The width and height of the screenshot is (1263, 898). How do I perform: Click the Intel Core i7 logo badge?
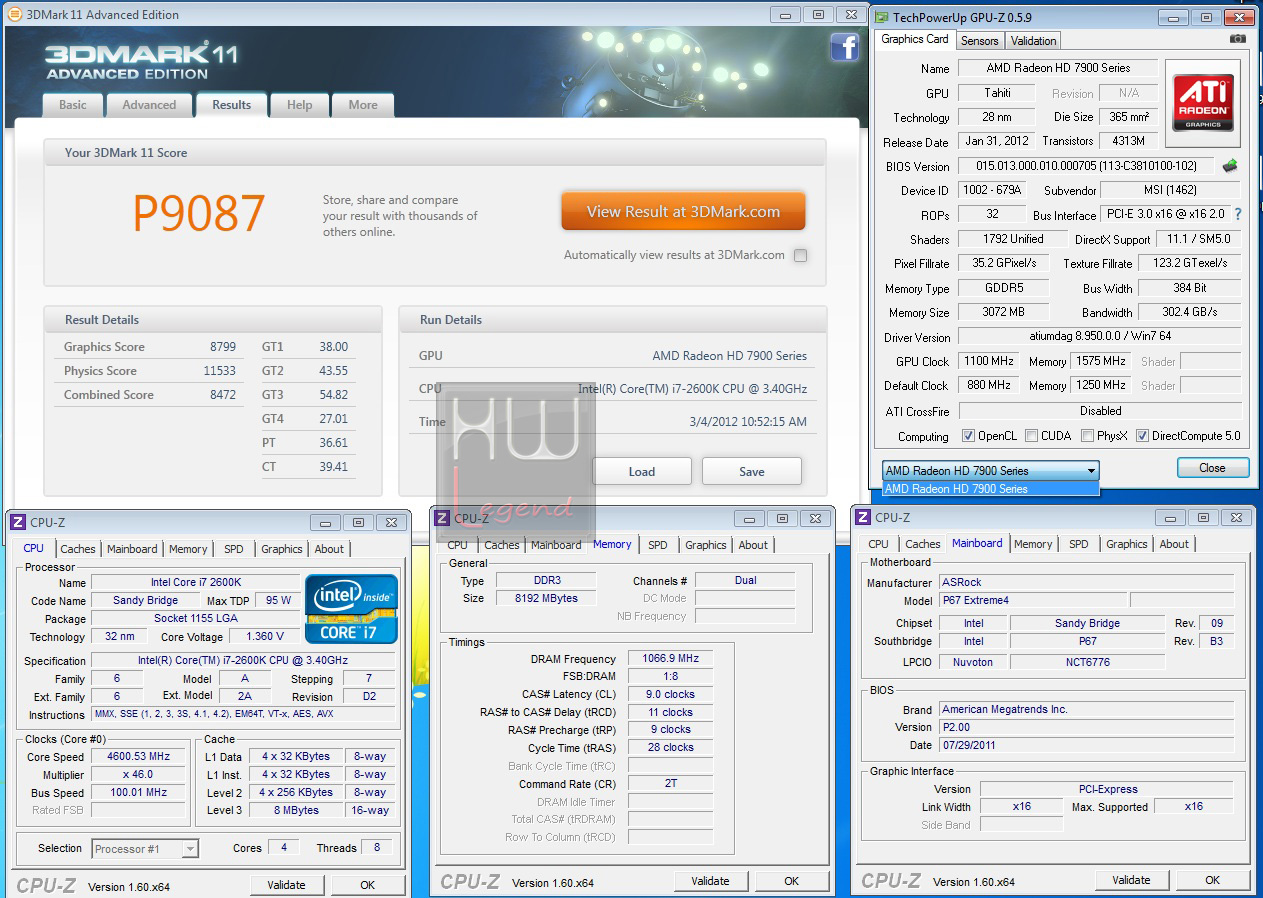[x=352, y=608]
